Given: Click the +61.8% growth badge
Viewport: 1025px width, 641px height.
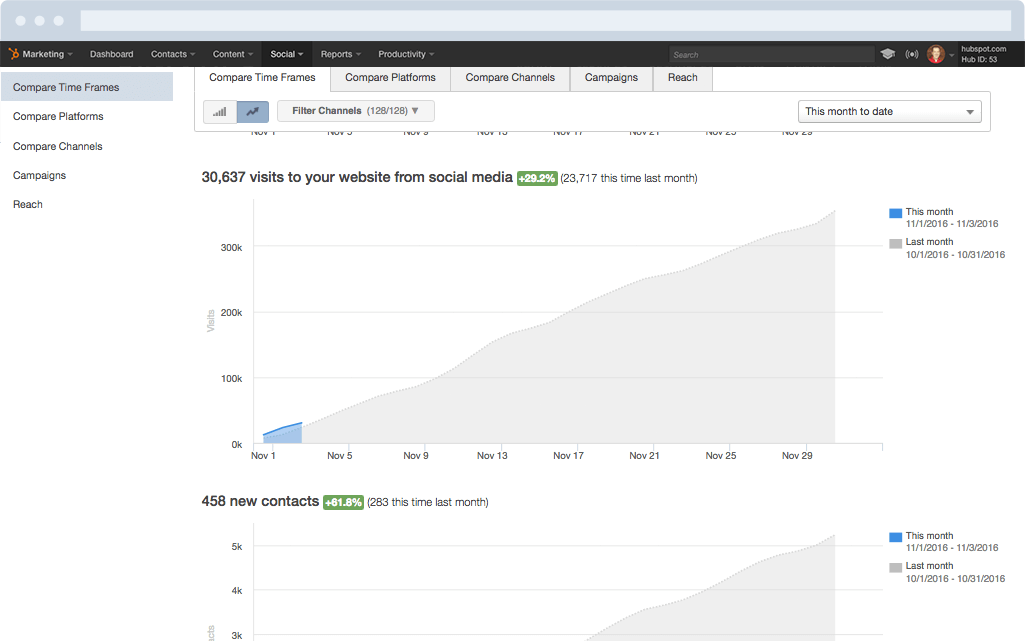Looking at the screenshot, I should [343, 501].
